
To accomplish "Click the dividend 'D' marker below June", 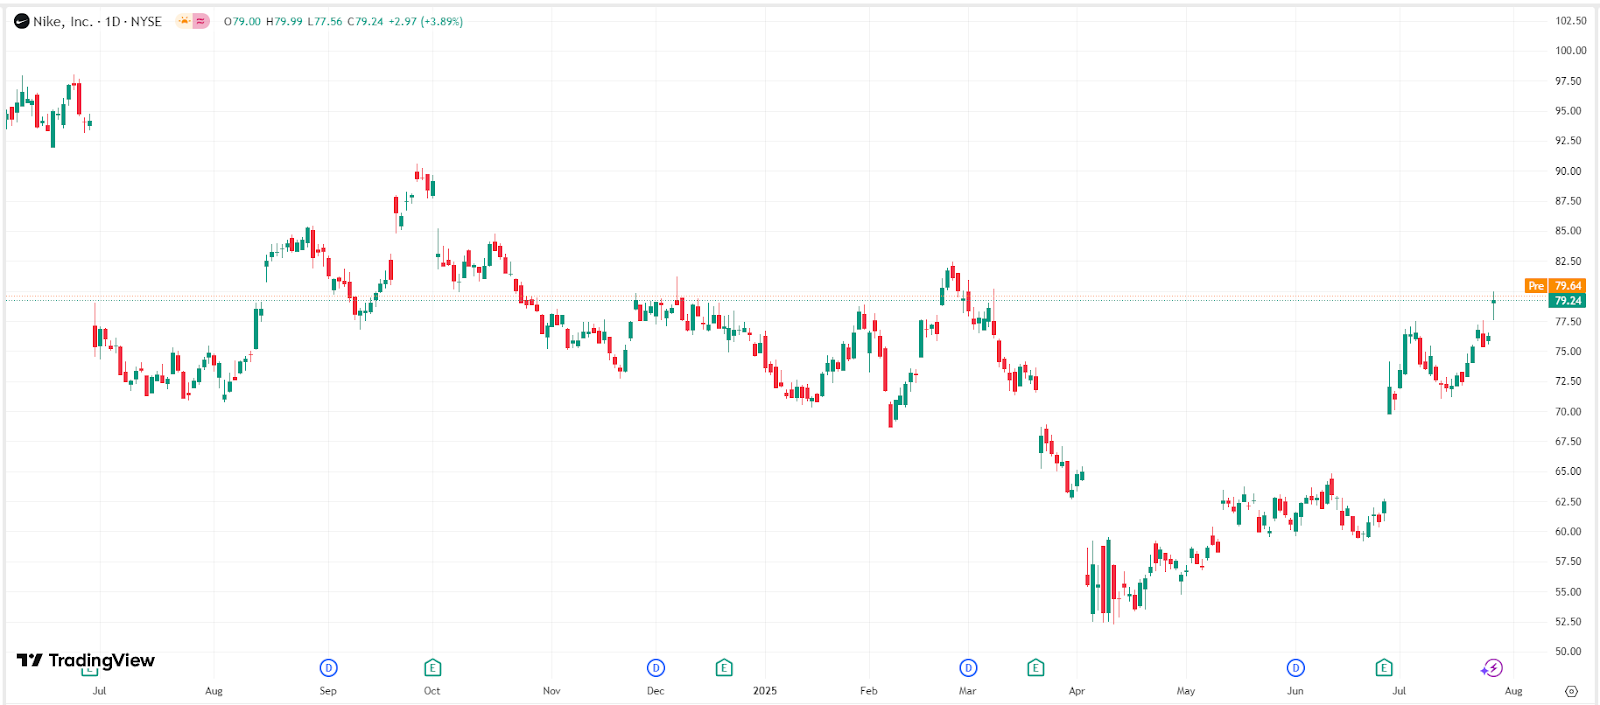I will point(1294,667).
